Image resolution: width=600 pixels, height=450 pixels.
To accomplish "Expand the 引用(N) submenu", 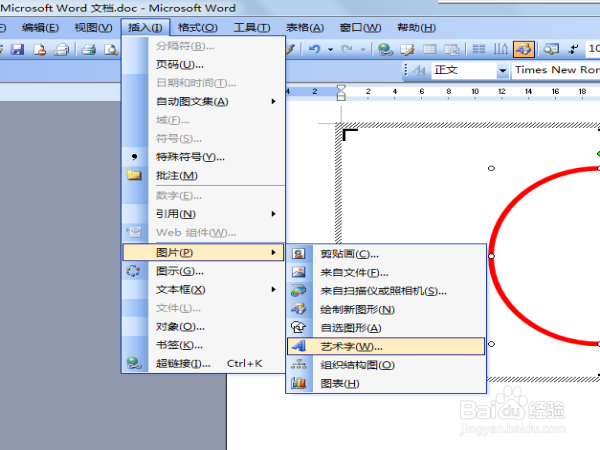I will pyautogui.click(x=204, y=214).
